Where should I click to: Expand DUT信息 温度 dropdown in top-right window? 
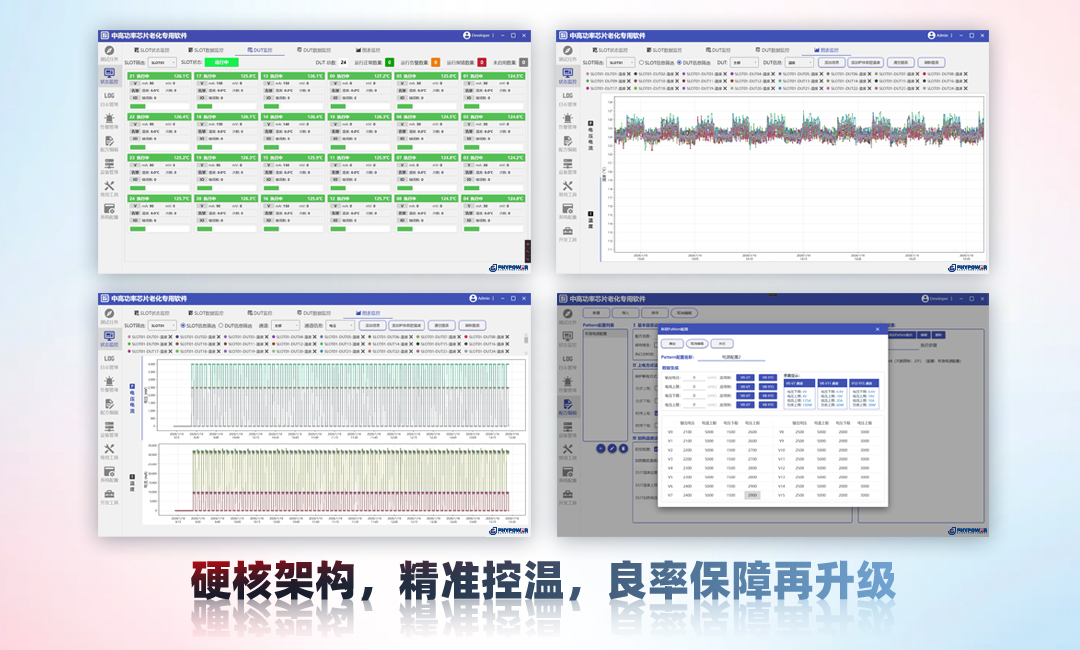798,62
